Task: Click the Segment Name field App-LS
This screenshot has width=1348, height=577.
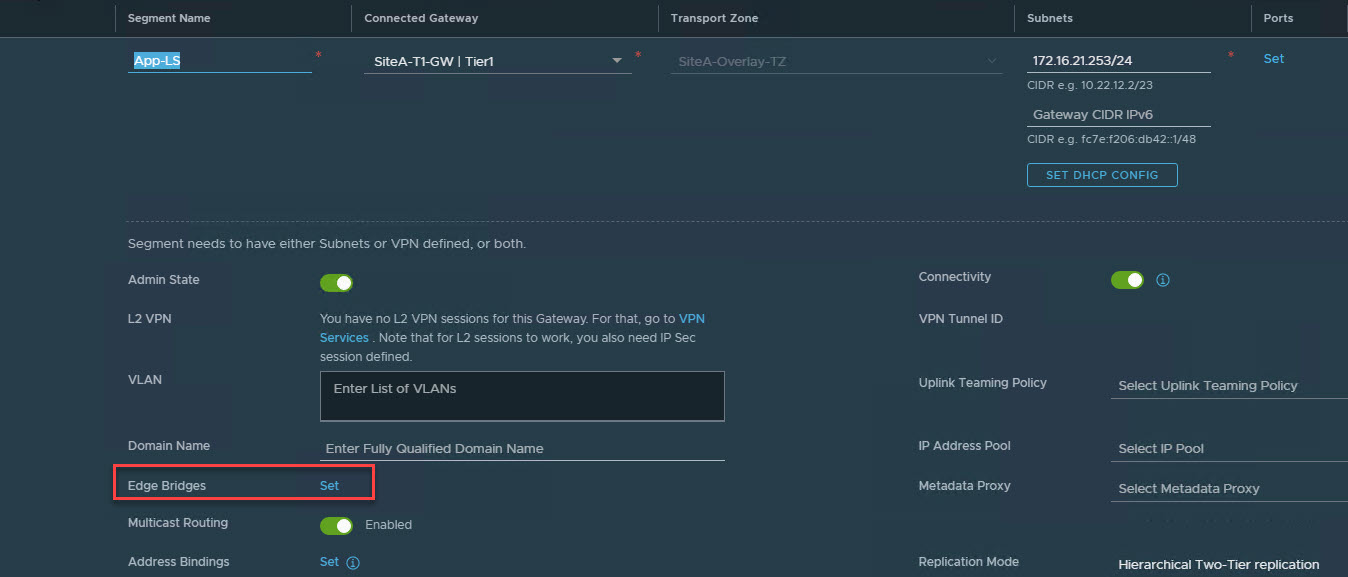Action: (x=219, y=61)
